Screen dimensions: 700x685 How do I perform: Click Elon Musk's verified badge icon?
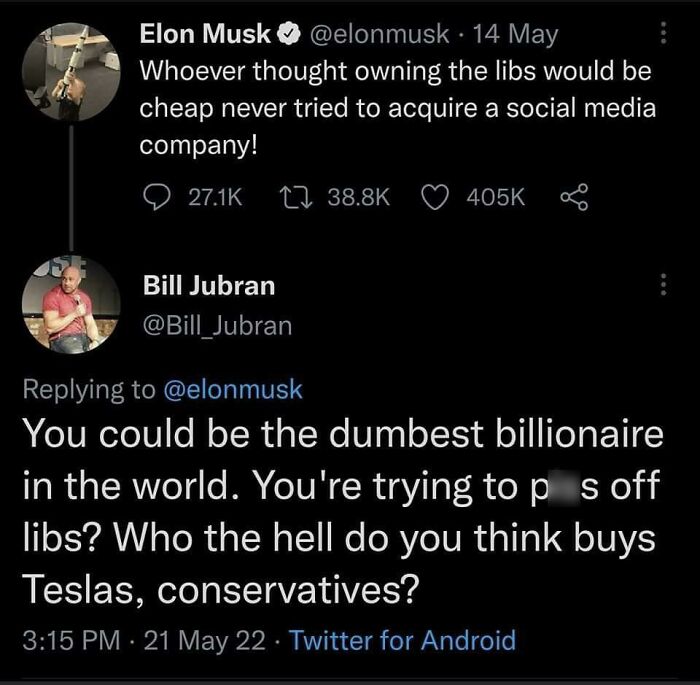coord(285,35)
